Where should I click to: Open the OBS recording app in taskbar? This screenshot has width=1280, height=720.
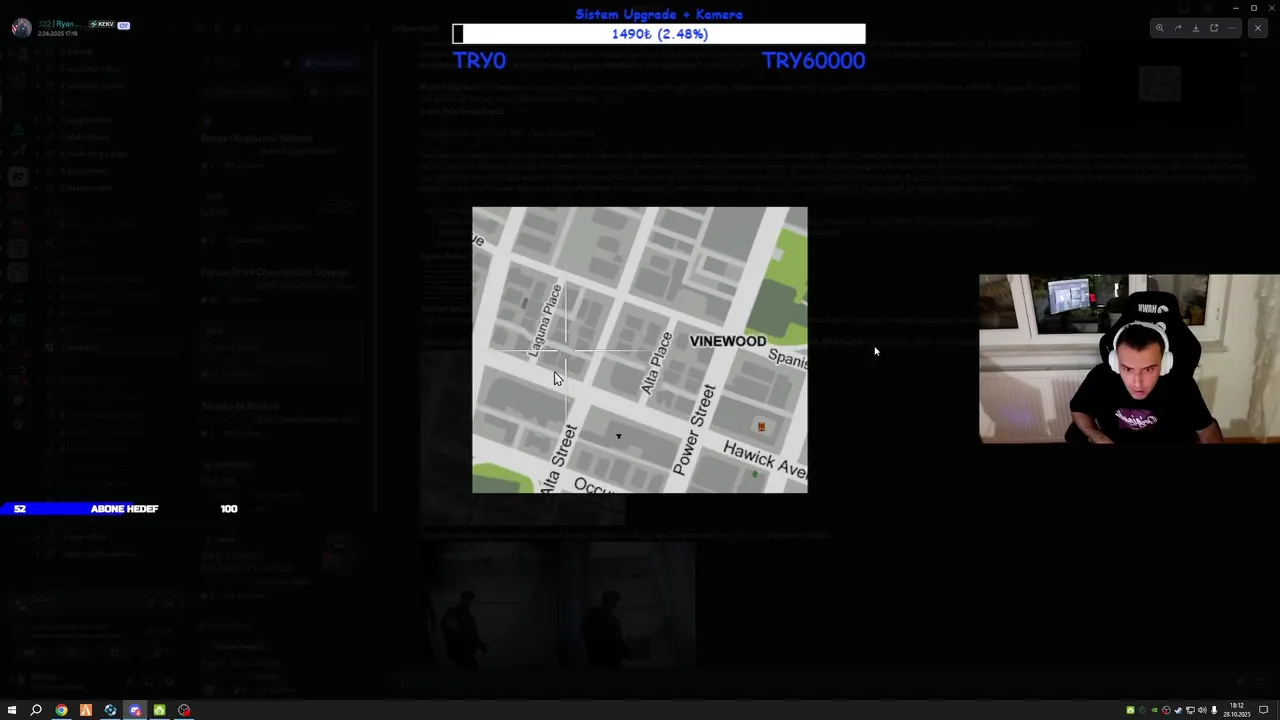coord(184,710)
